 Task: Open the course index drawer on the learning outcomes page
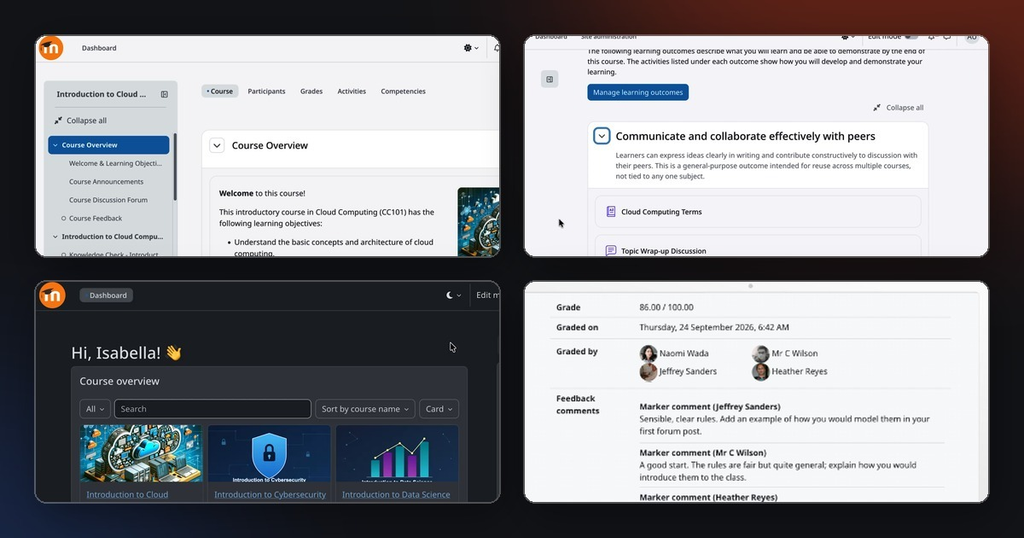click(549, 80)
